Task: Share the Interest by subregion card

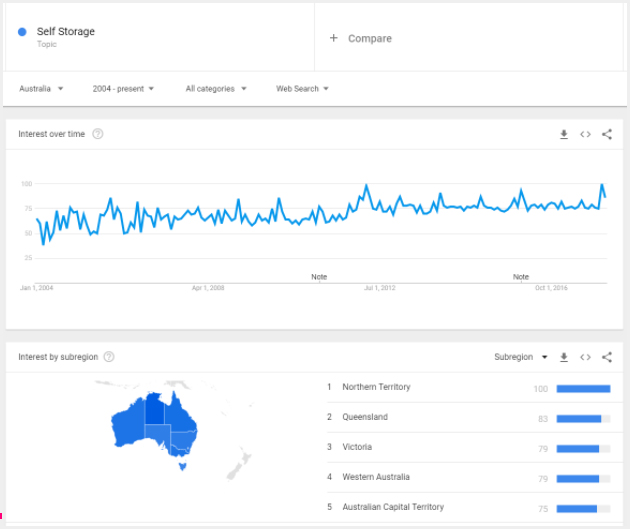Action: (607, 357)
